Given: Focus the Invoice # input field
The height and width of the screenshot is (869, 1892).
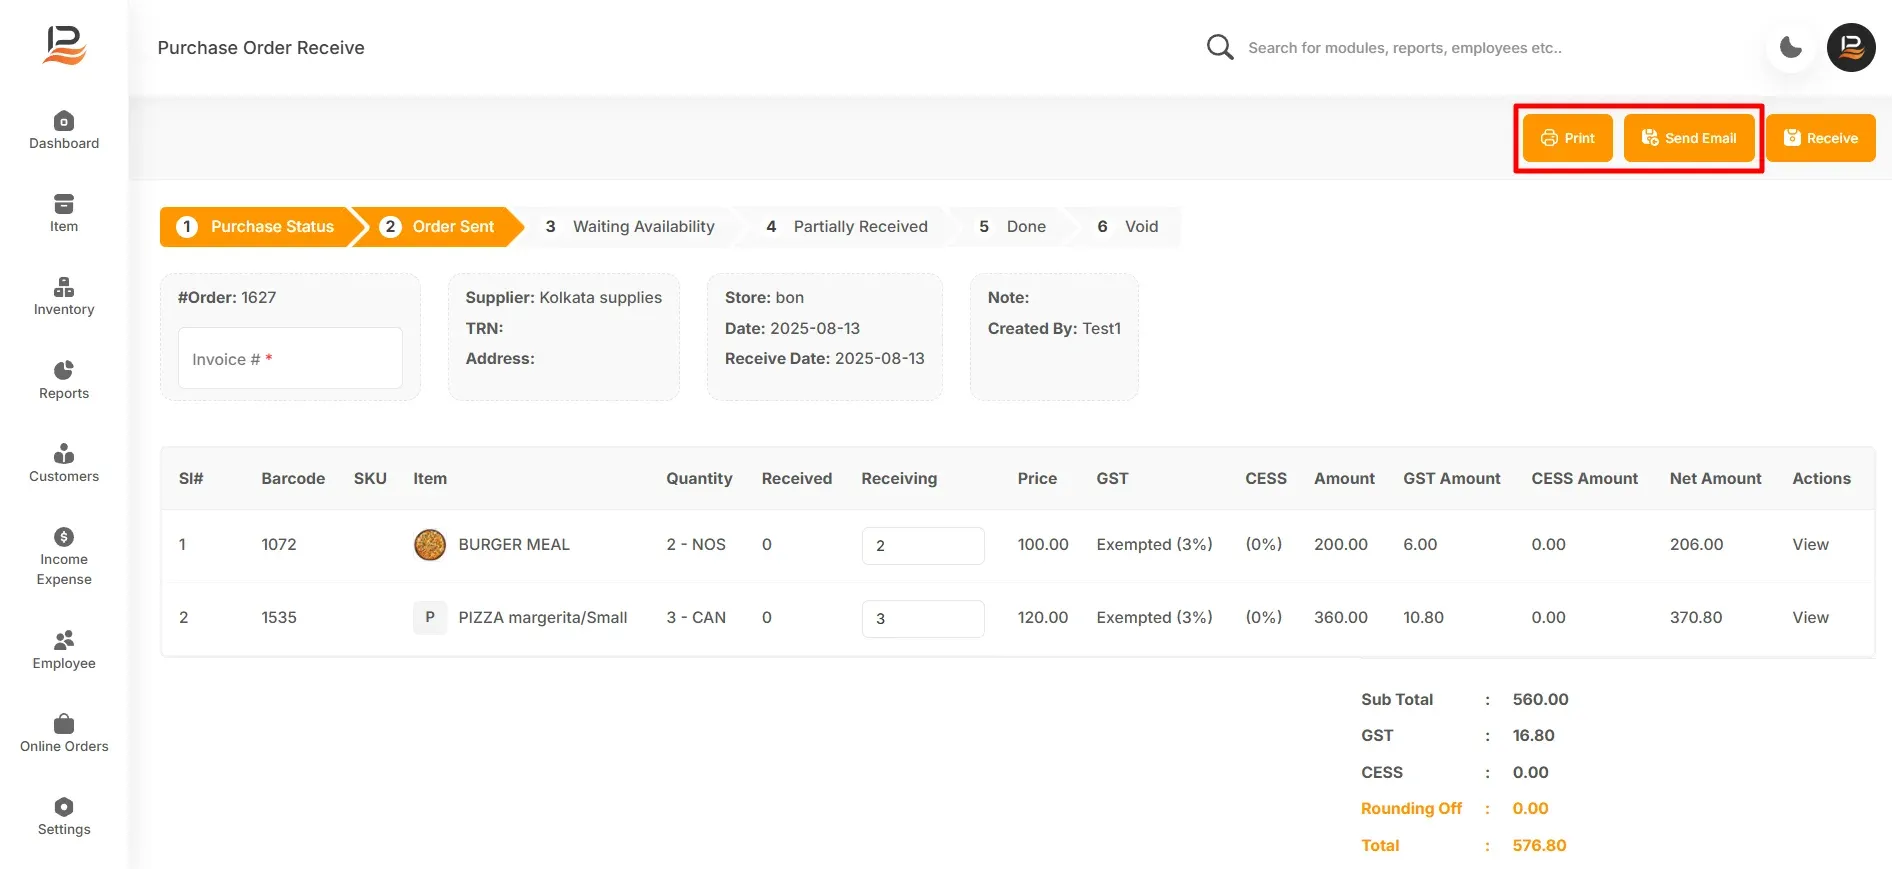Looking at the screenshot, I should [290, 359].
